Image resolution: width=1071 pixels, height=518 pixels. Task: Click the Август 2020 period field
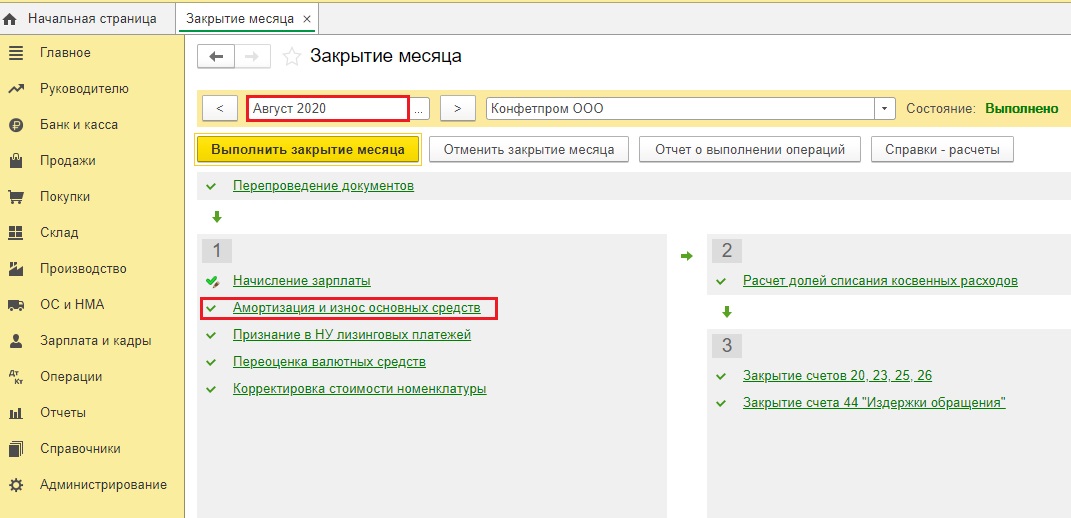point(328,109)
